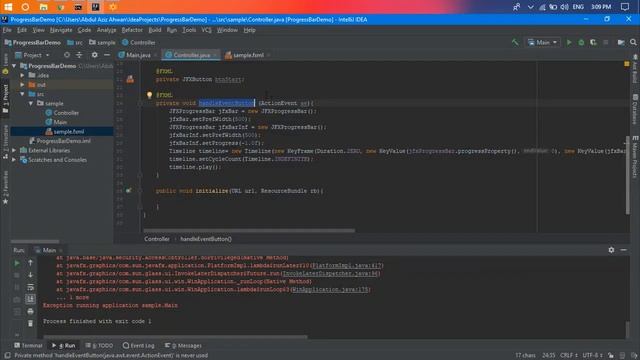This screenshot has width=640, height=360.
Task: Collapse the ProgressBarDemo root node
Action: (x=14, y=66)
